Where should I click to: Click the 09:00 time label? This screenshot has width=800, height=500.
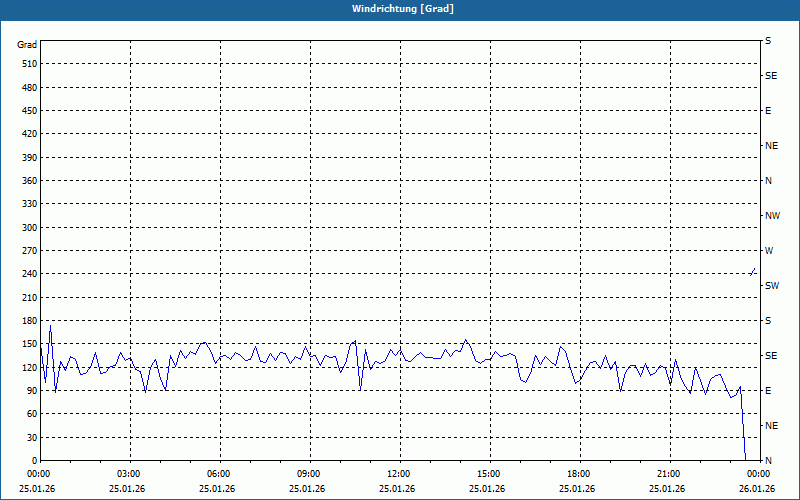click(x=310, y=474)
